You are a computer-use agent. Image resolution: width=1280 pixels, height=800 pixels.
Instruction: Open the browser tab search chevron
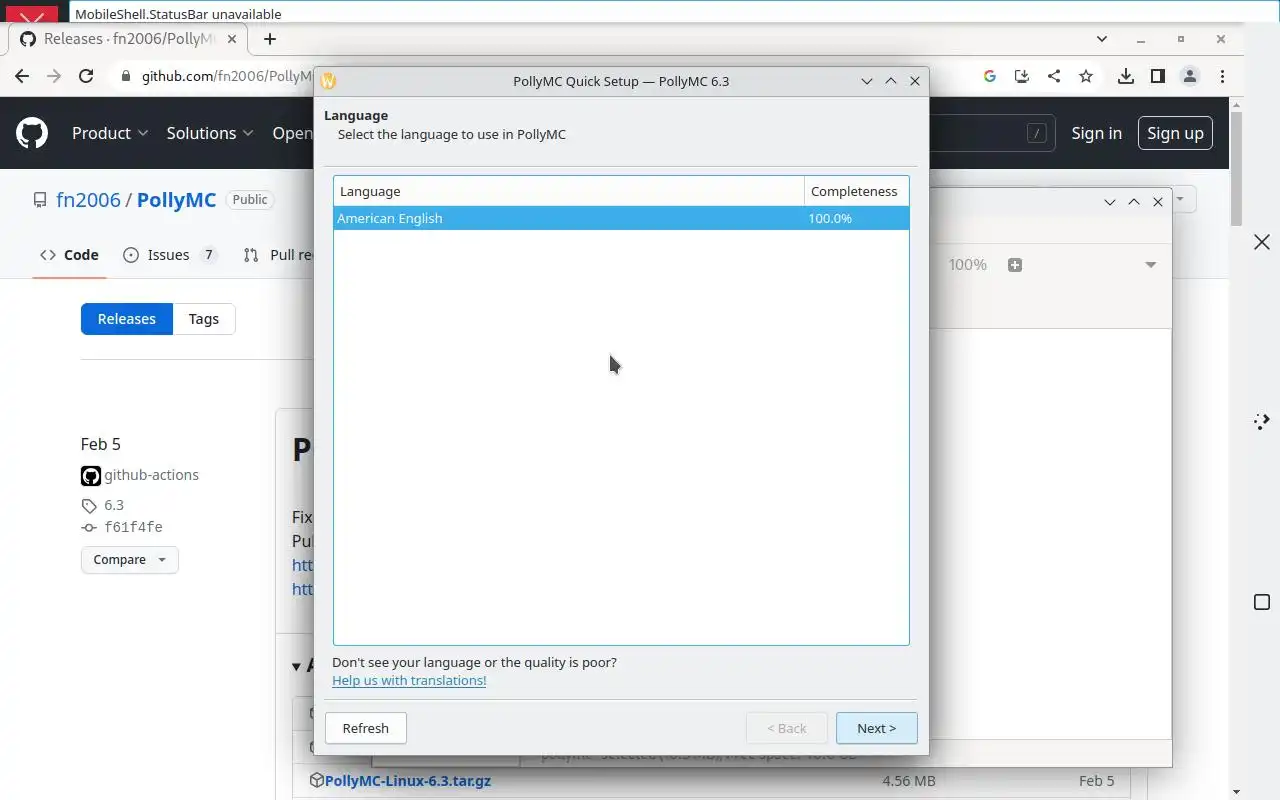point(1102,39)
